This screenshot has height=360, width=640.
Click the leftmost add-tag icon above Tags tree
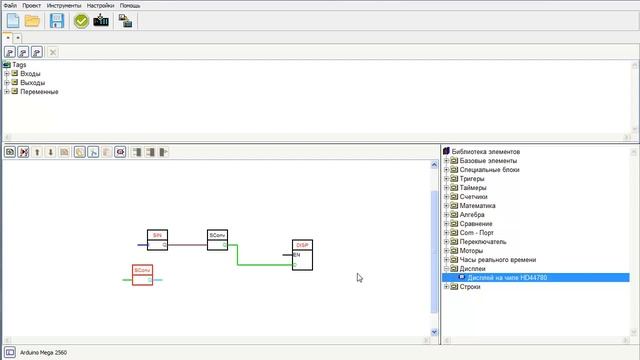[x=10, y=52]
